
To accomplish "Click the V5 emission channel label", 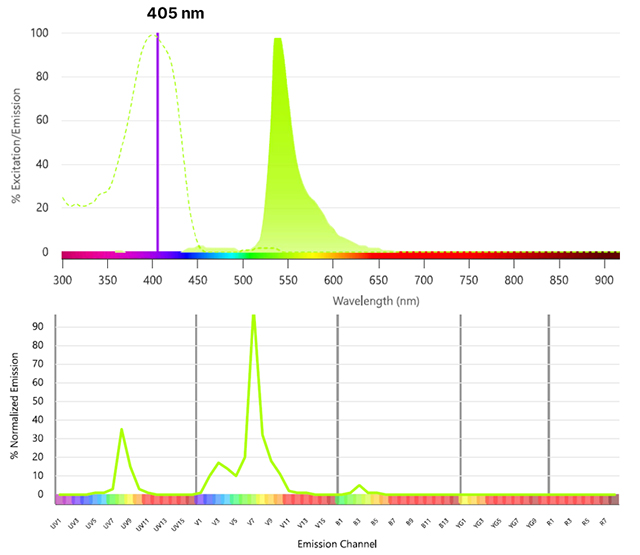I will (x=233, y=522).
